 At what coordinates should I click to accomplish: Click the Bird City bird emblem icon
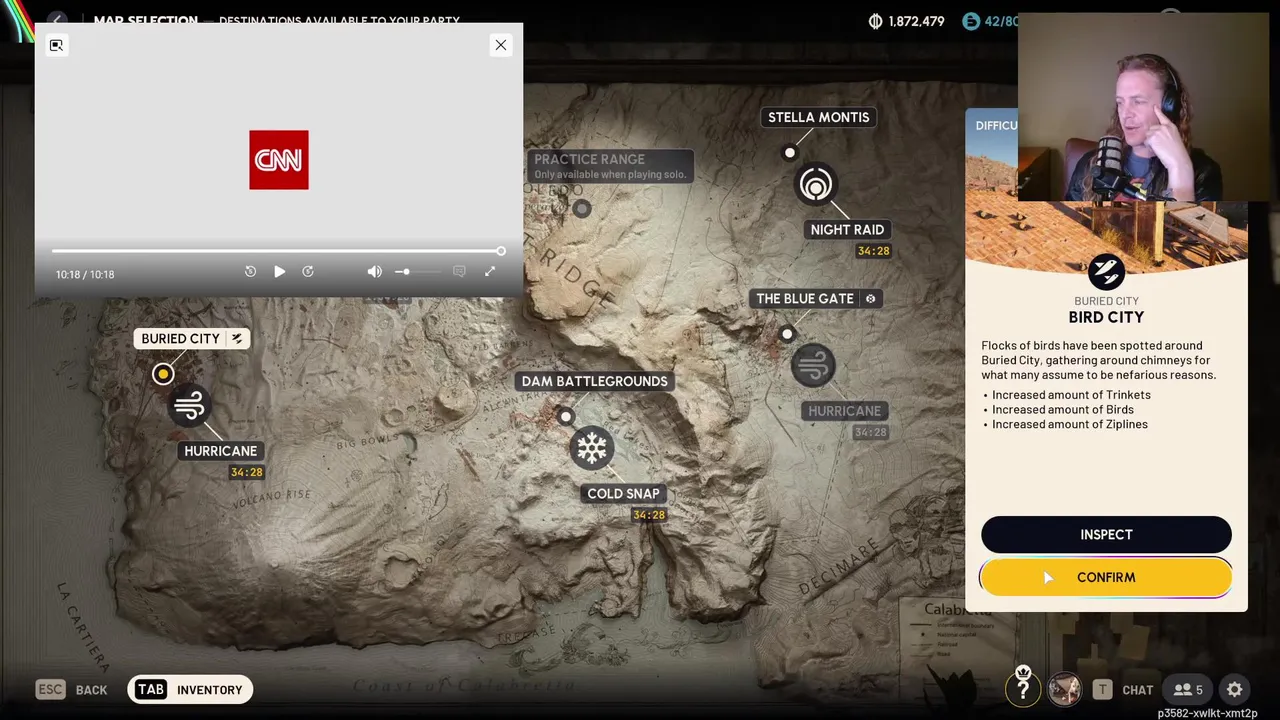click(x=1106, y=271)
